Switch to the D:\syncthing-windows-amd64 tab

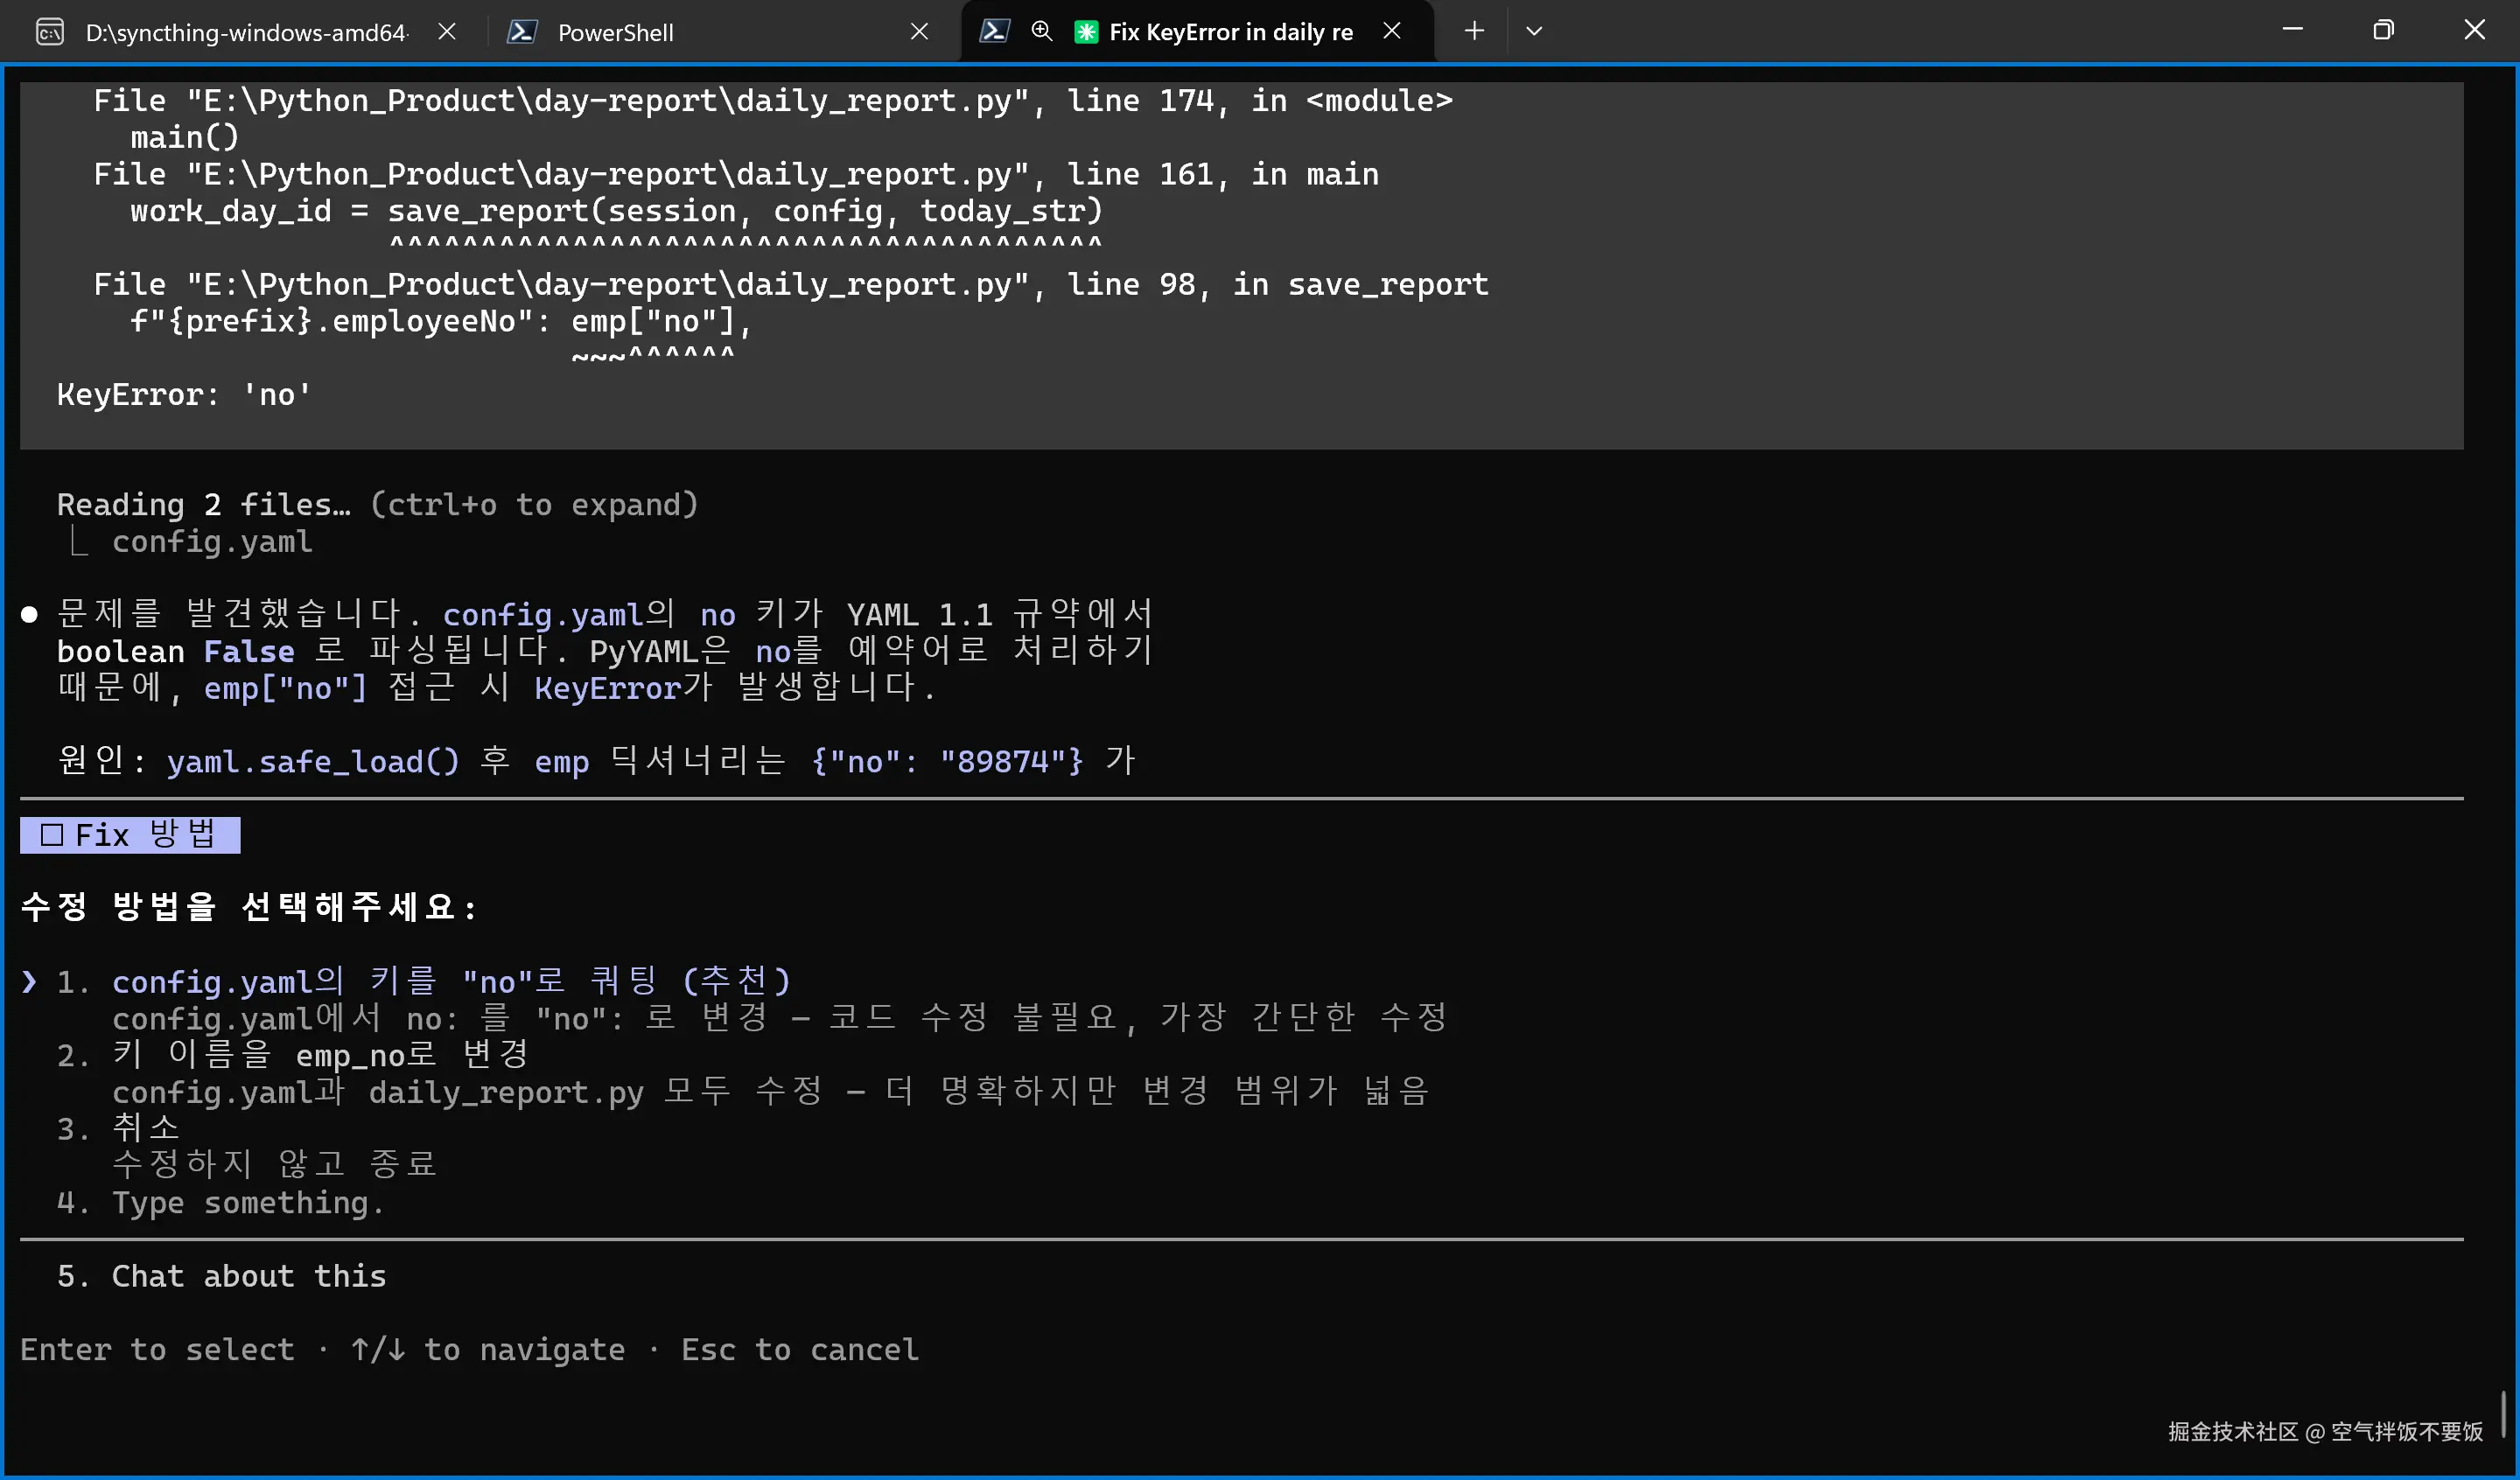pos(245,32)
